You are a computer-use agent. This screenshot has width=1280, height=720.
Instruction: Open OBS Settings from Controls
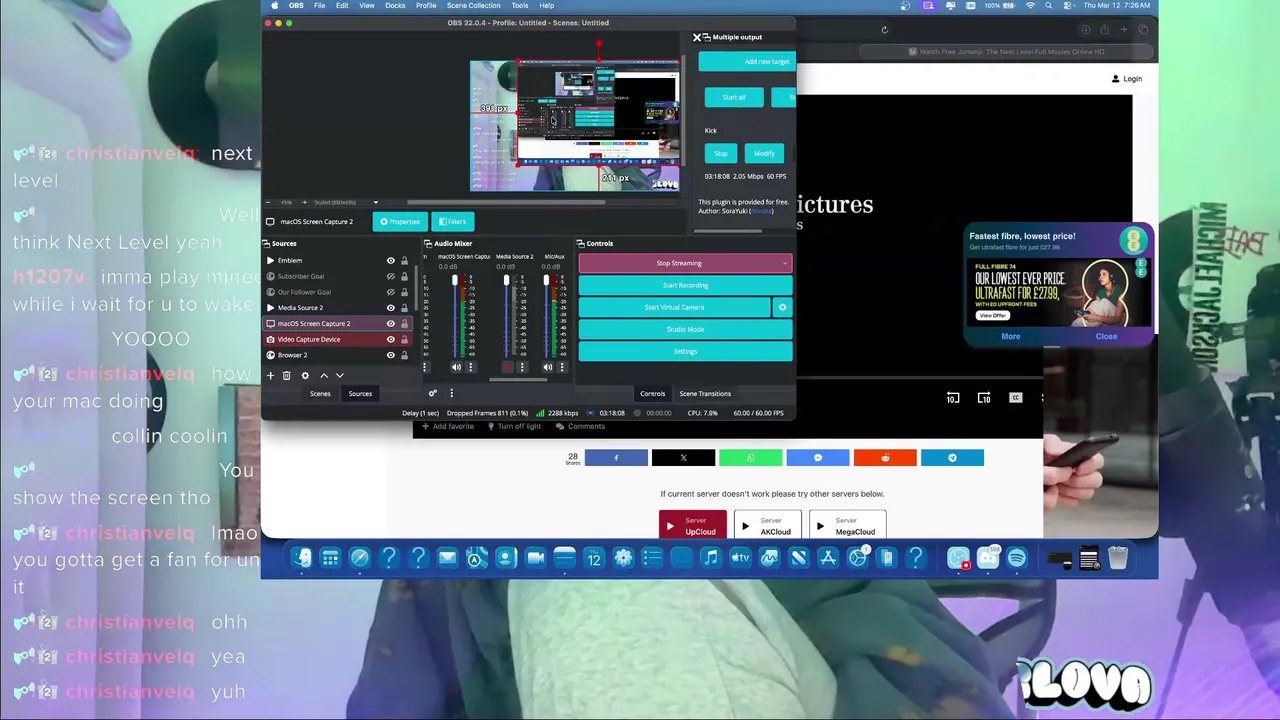coord(685,351)
